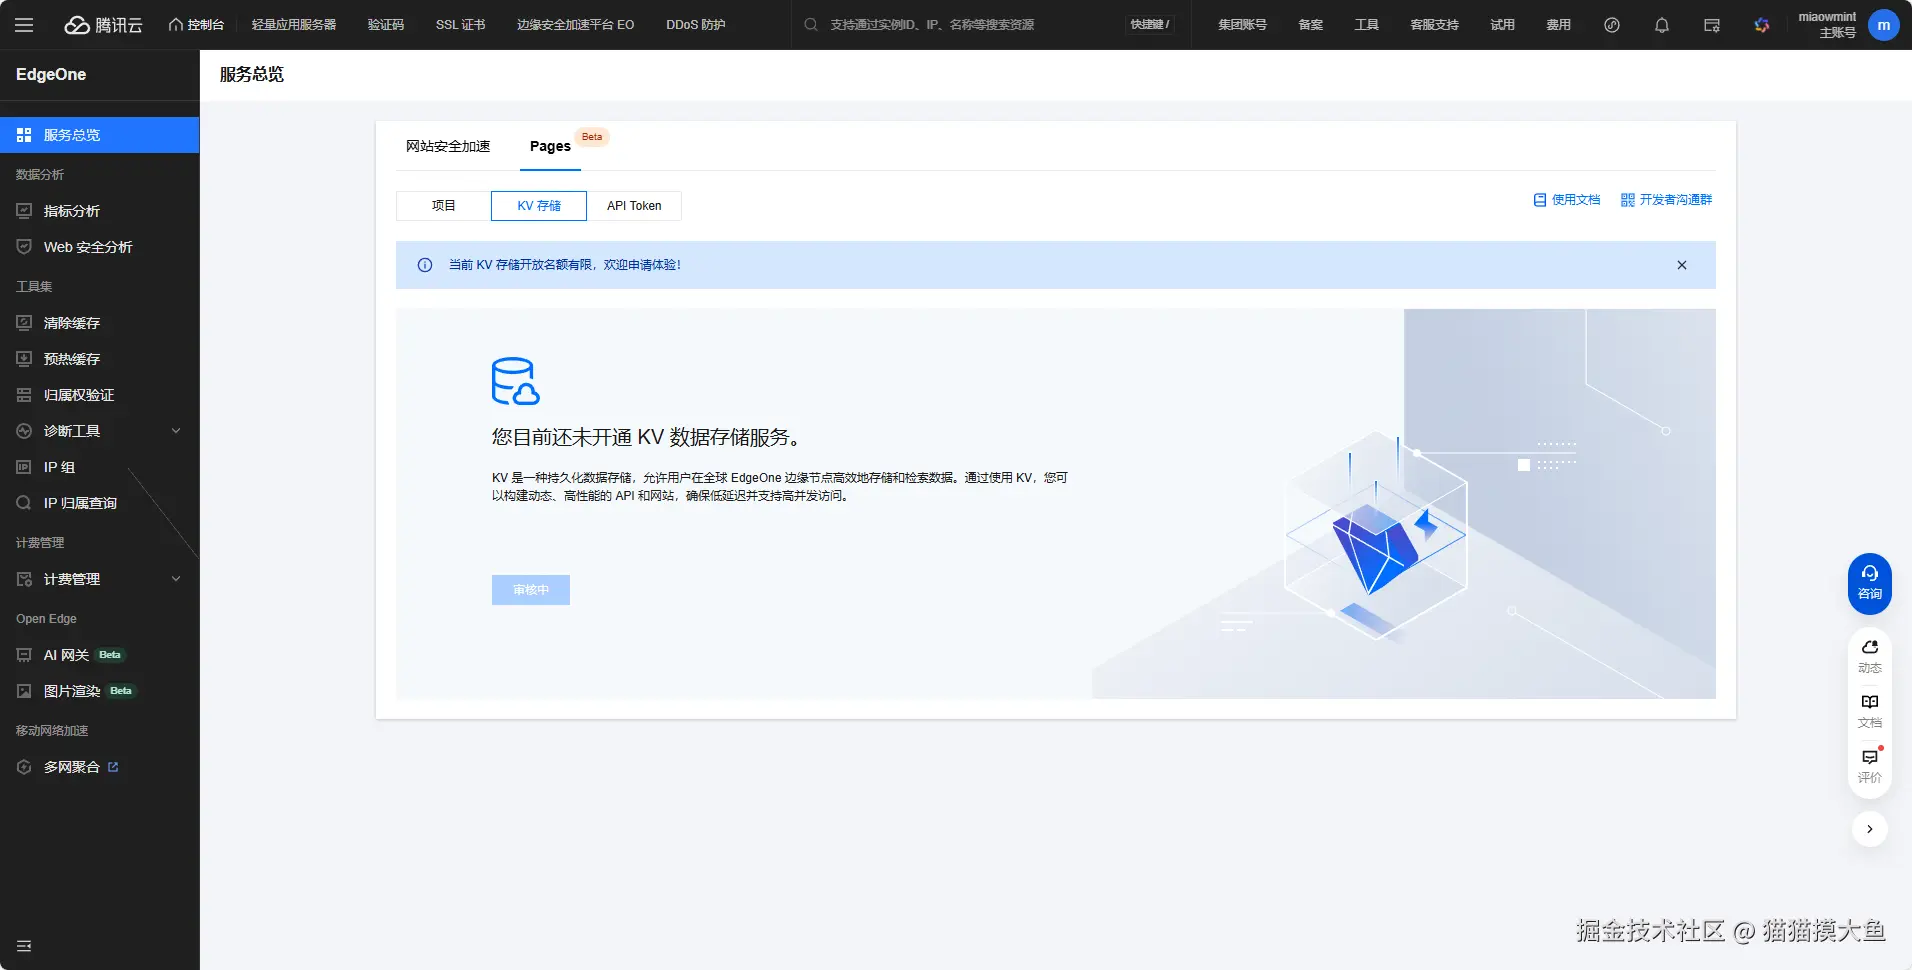Click the info icon in the blue notice

click(425, 265)
